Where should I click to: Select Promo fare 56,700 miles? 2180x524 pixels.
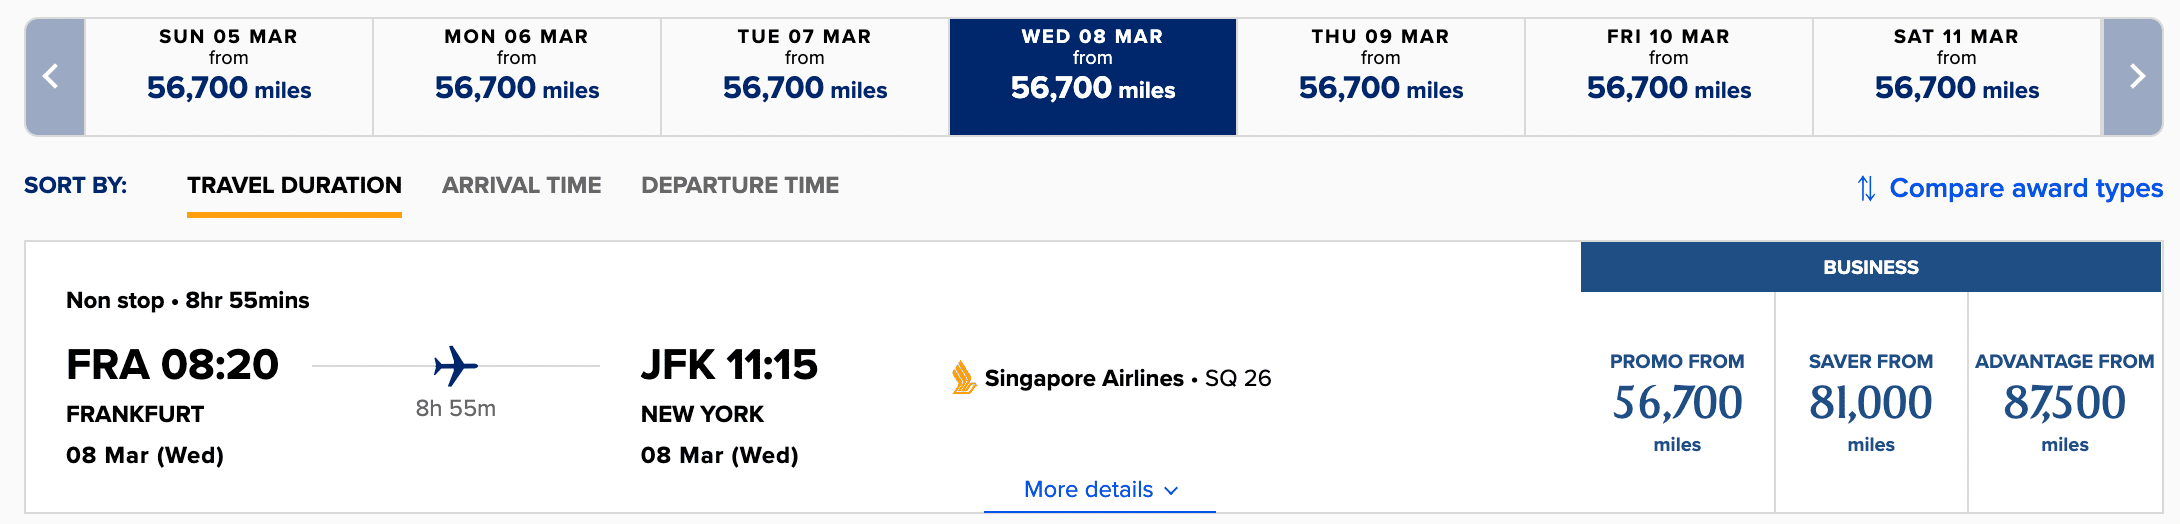tap(1677, 403)
